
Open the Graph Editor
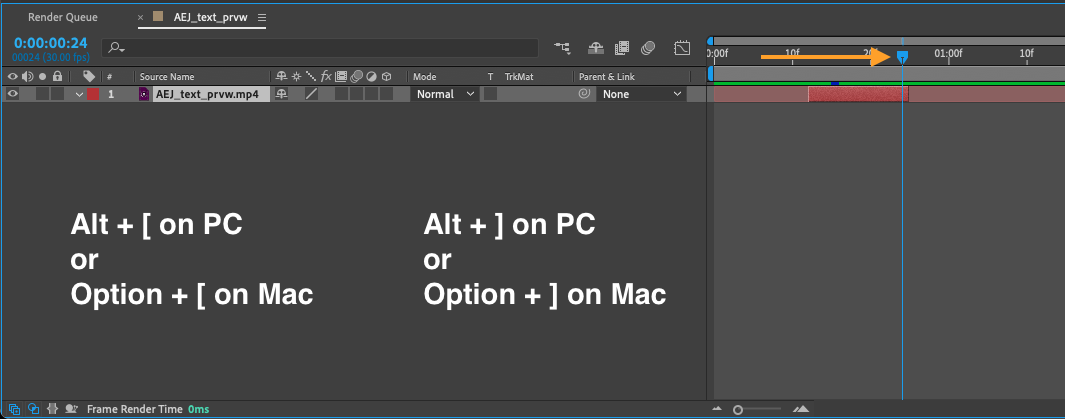coord(682,48)
